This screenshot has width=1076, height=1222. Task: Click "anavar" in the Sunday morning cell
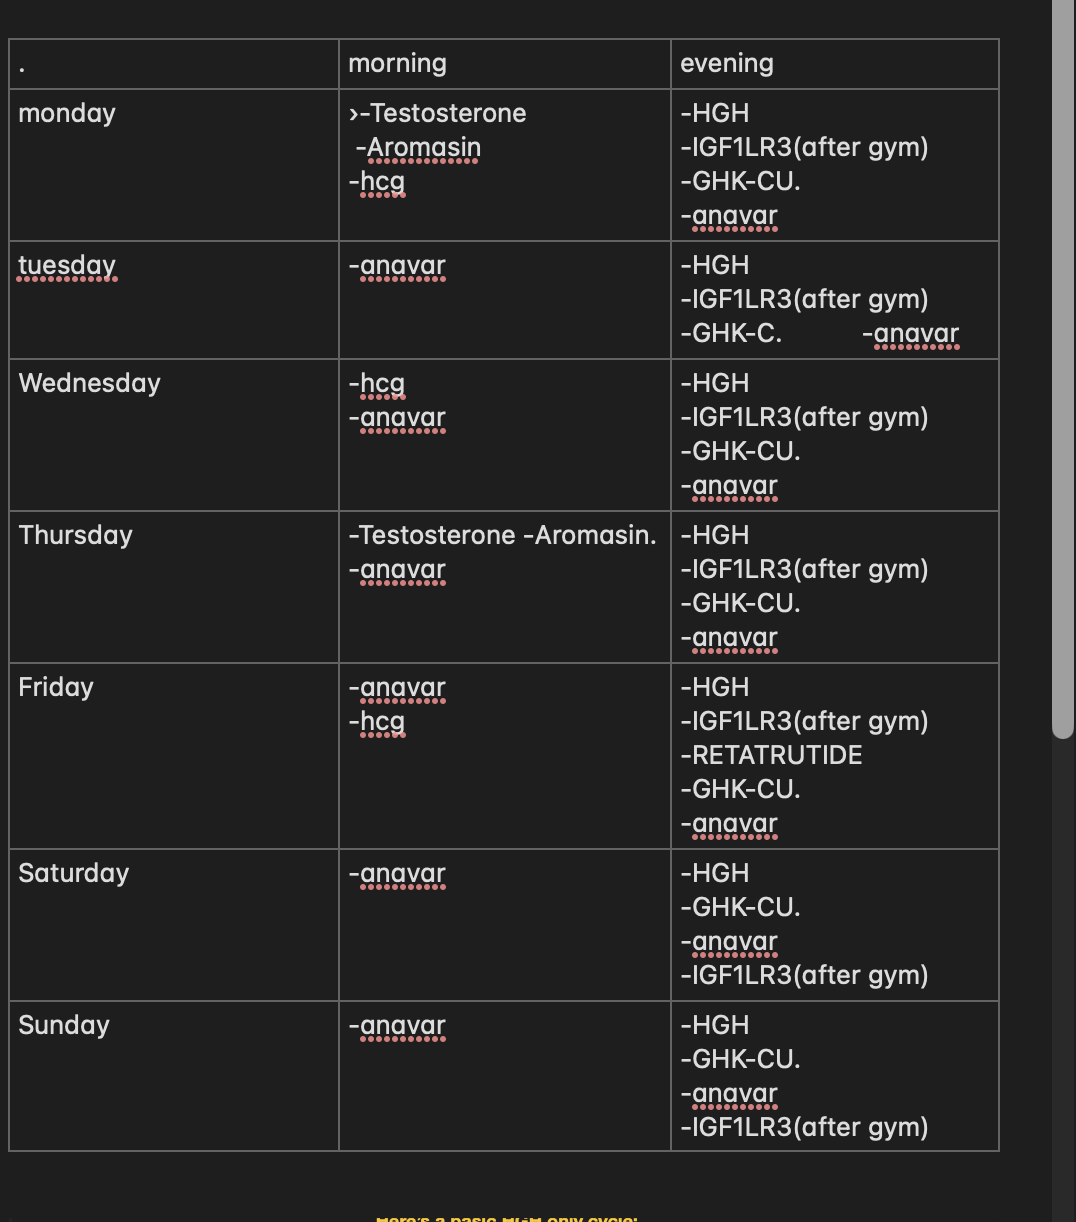point(403,1026)
